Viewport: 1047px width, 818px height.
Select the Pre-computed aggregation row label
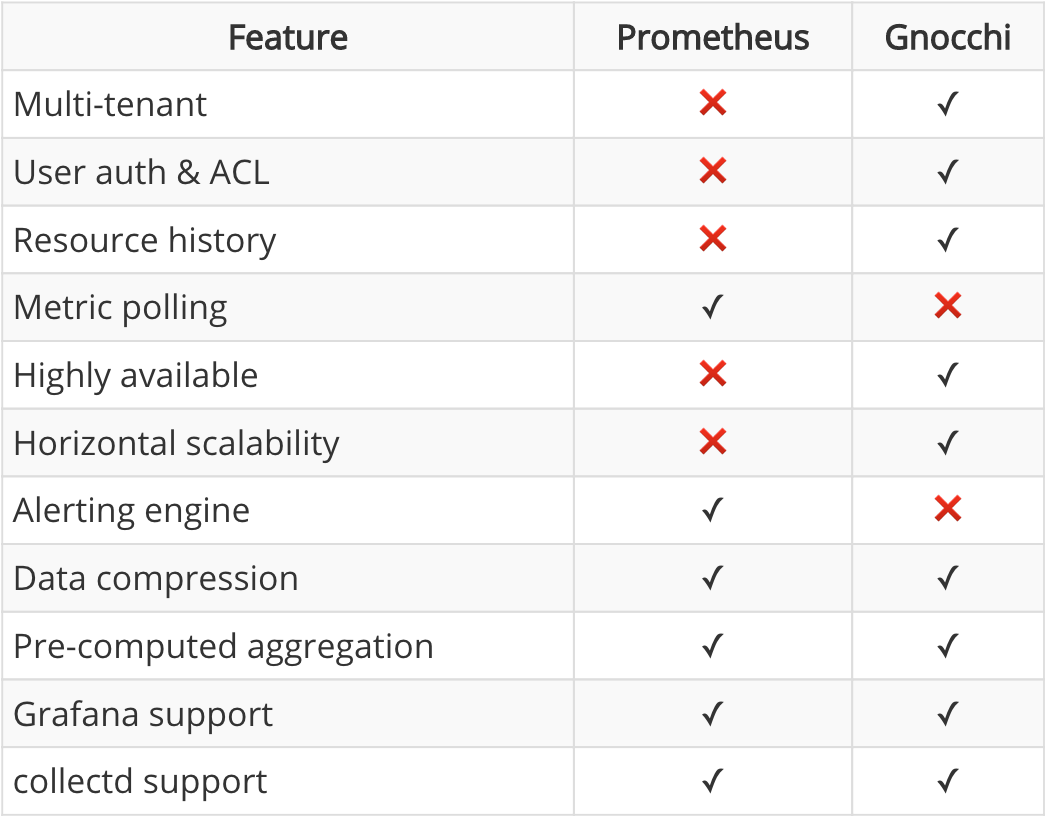coord(223,647)
